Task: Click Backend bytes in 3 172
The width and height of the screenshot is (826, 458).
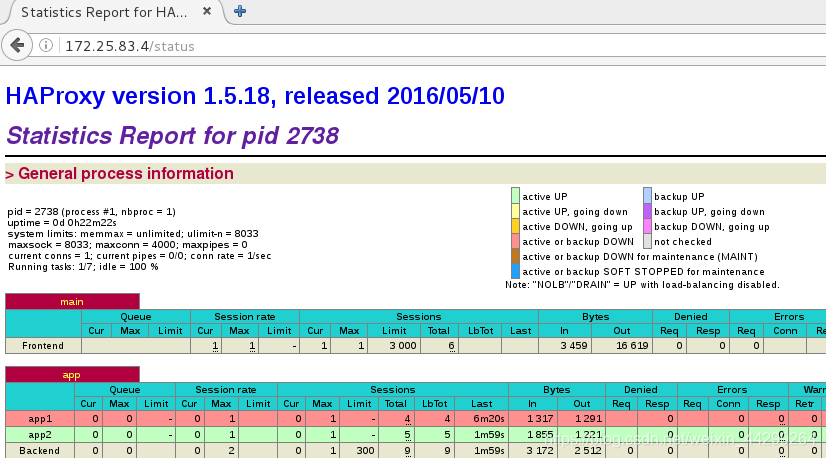Action: 540,451
